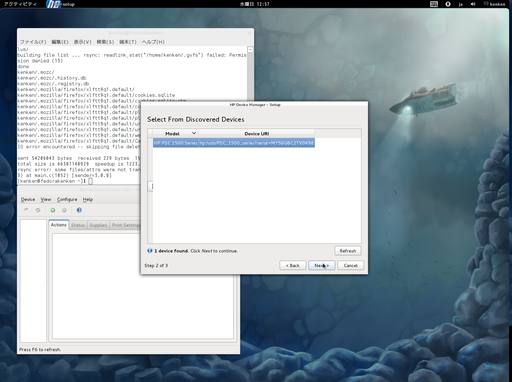Open the keyboard icon in top panel

(434, 4)
